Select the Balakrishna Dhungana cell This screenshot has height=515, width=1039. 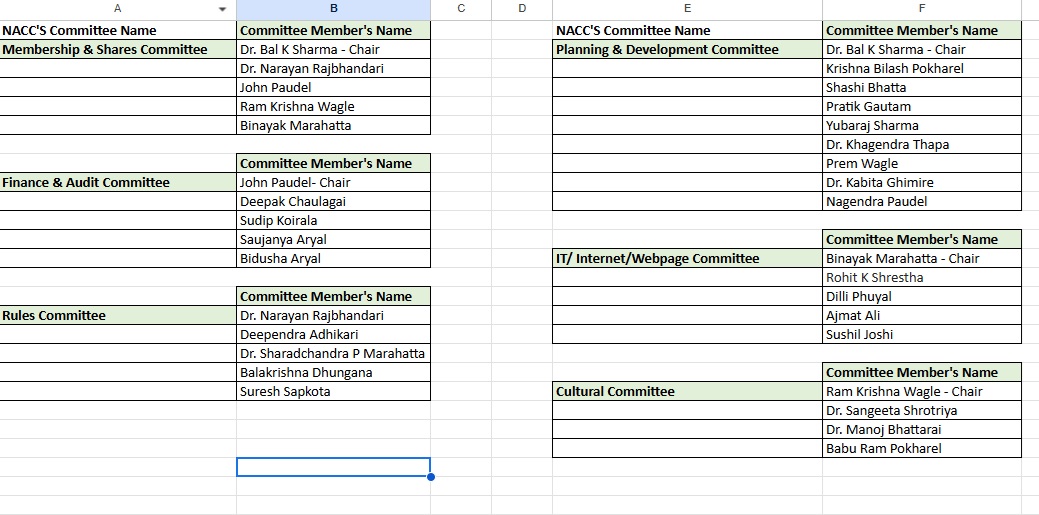[333, 372]
